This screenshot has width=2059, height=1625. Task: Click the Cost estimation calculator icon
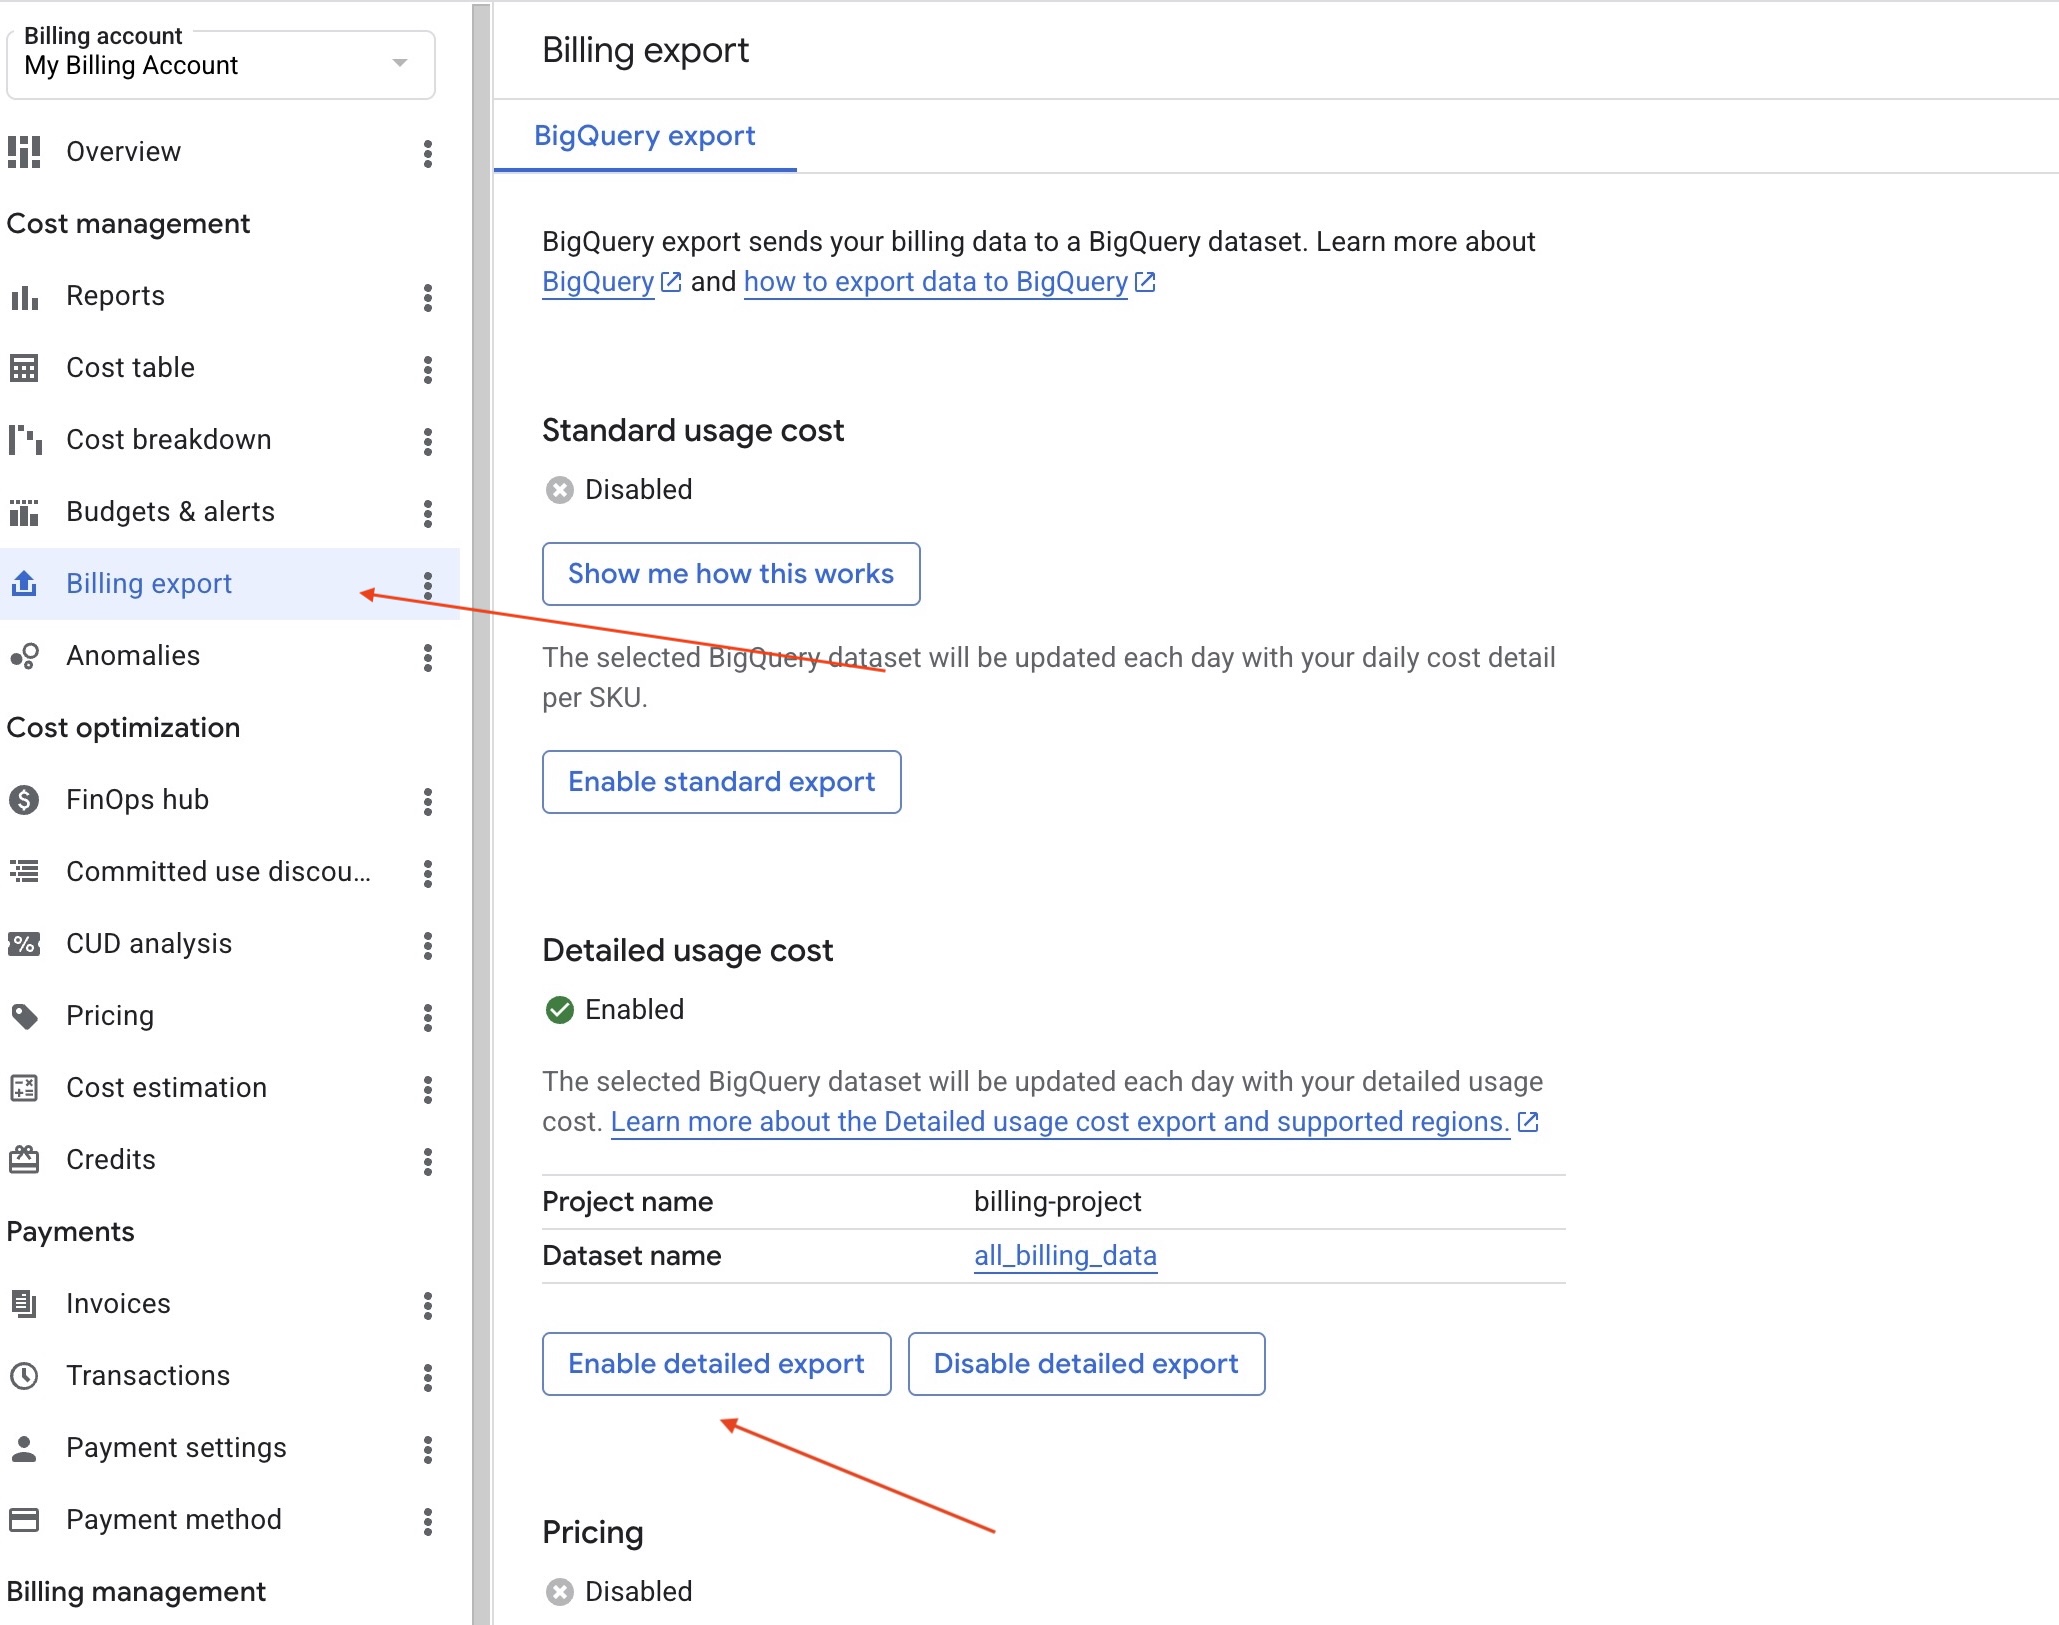tap(24, 1088)
